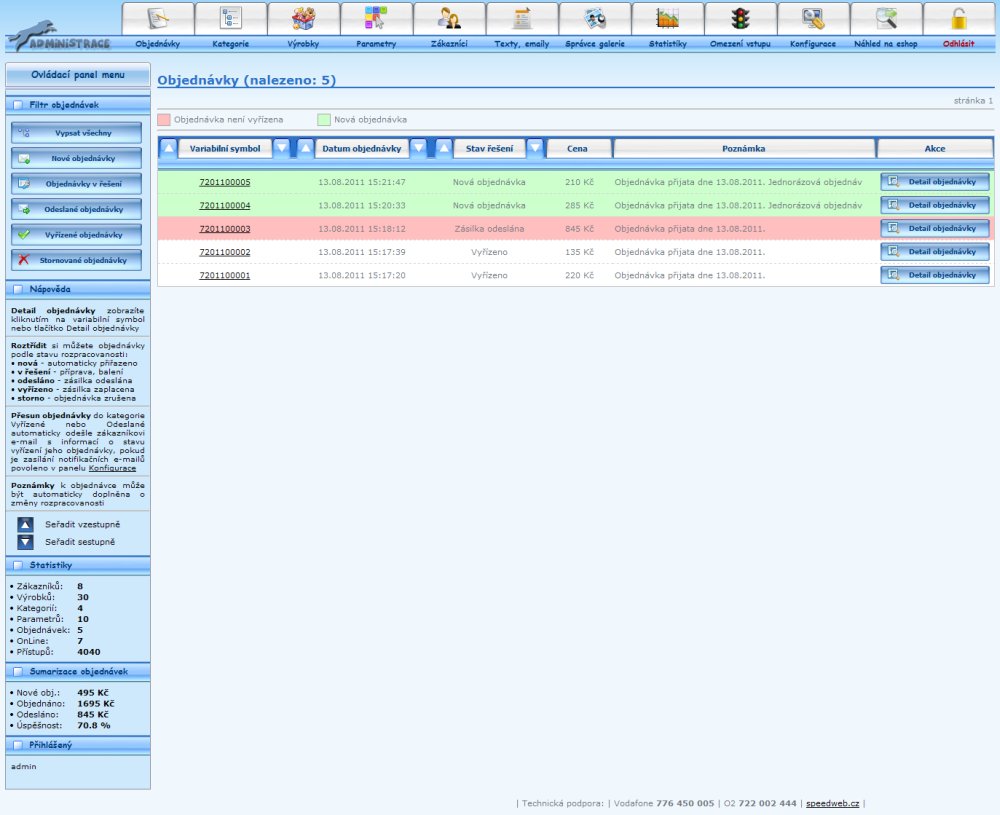Open the Objednávky icon in top navigation
Screen dimensions: 1000x815
click(157, 19)
